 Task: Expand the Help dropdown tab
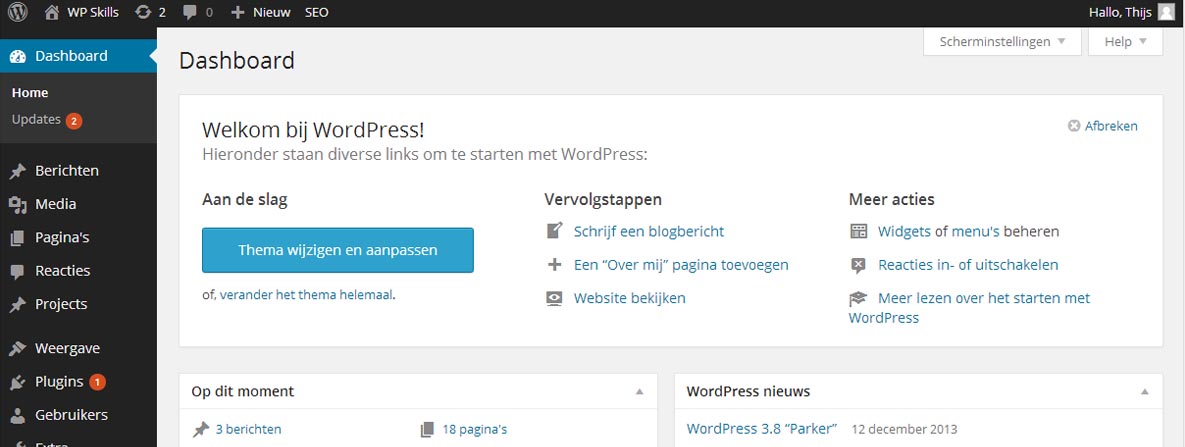1125,42
